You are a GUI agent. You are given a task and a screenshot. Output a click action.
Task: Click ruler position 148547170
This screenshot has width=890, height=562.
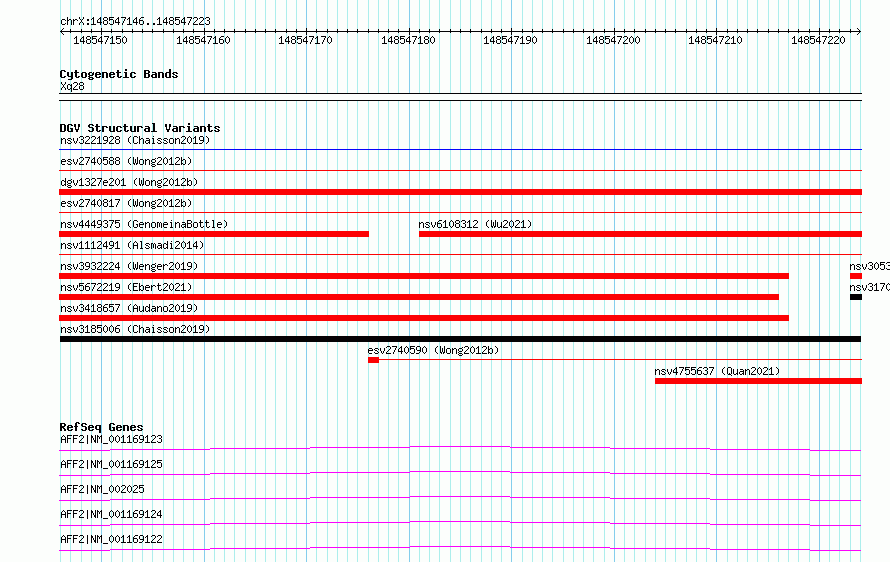click(x=305, y=40)
